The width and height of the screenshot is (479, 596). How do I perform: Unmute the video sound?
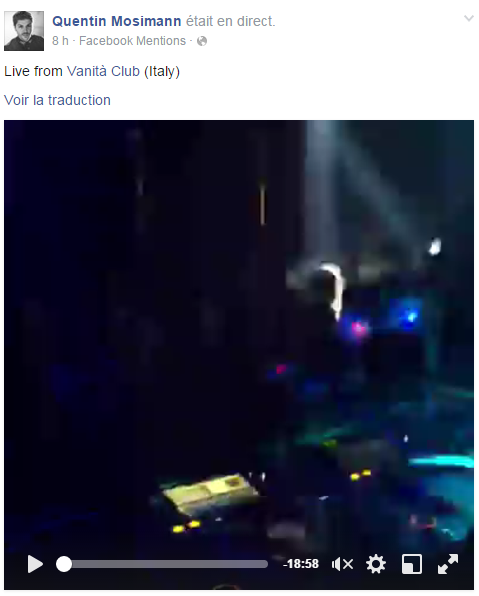[342, 564]
